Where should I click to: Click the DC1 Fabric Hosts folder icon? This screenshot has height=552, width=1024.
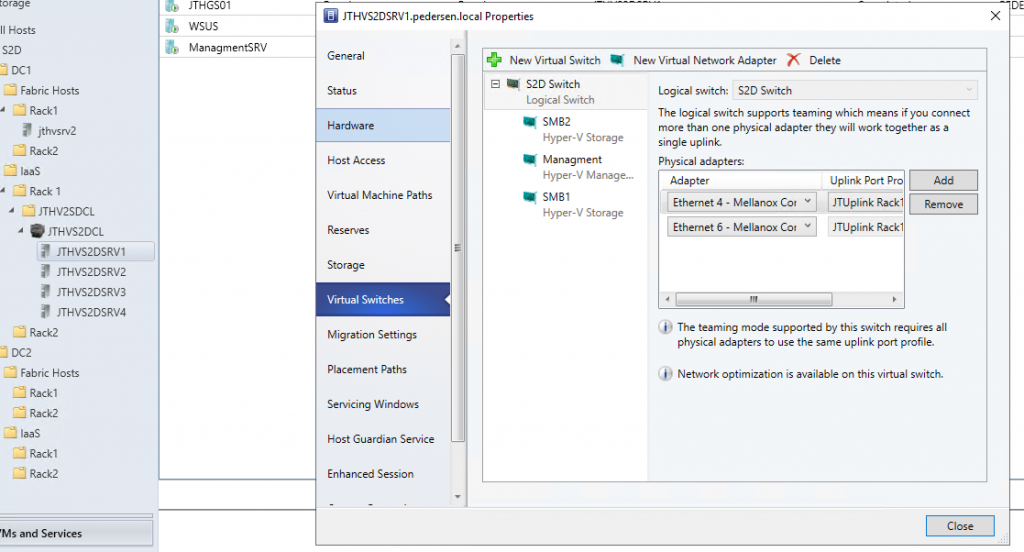[10, 90]
